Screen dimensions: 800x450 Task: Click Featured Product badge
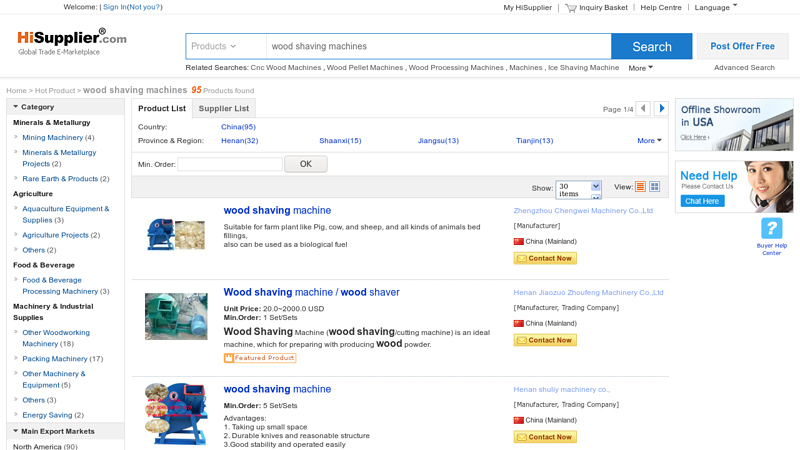point(260,358)
